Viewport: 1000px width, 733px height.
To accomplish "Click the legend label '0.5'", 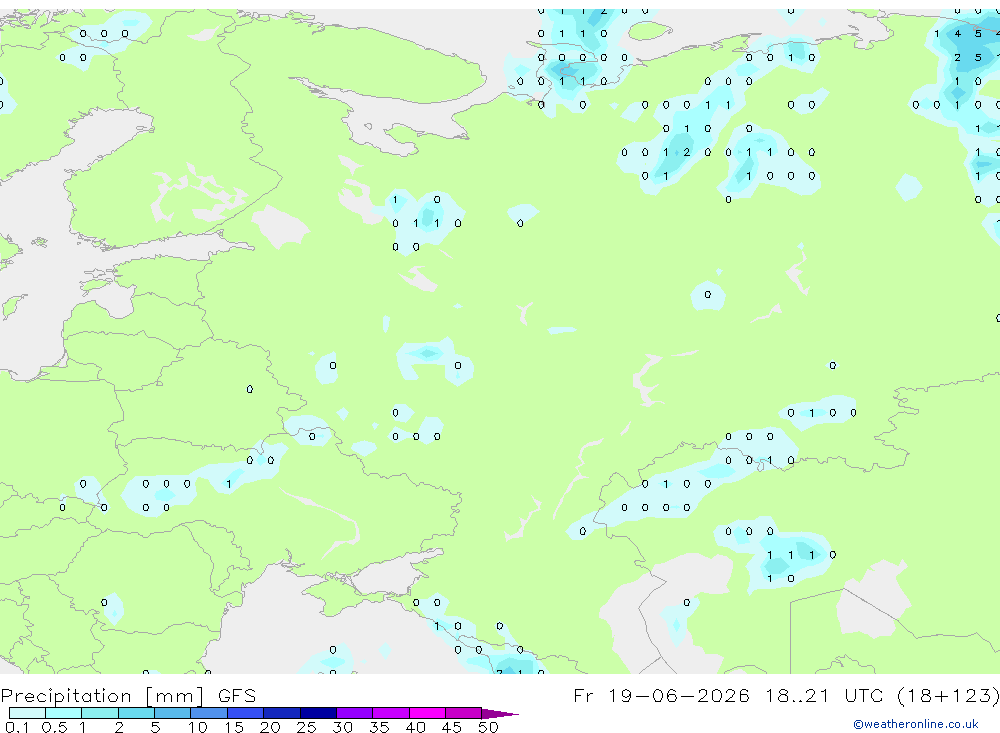I will (x=54, y=727).
